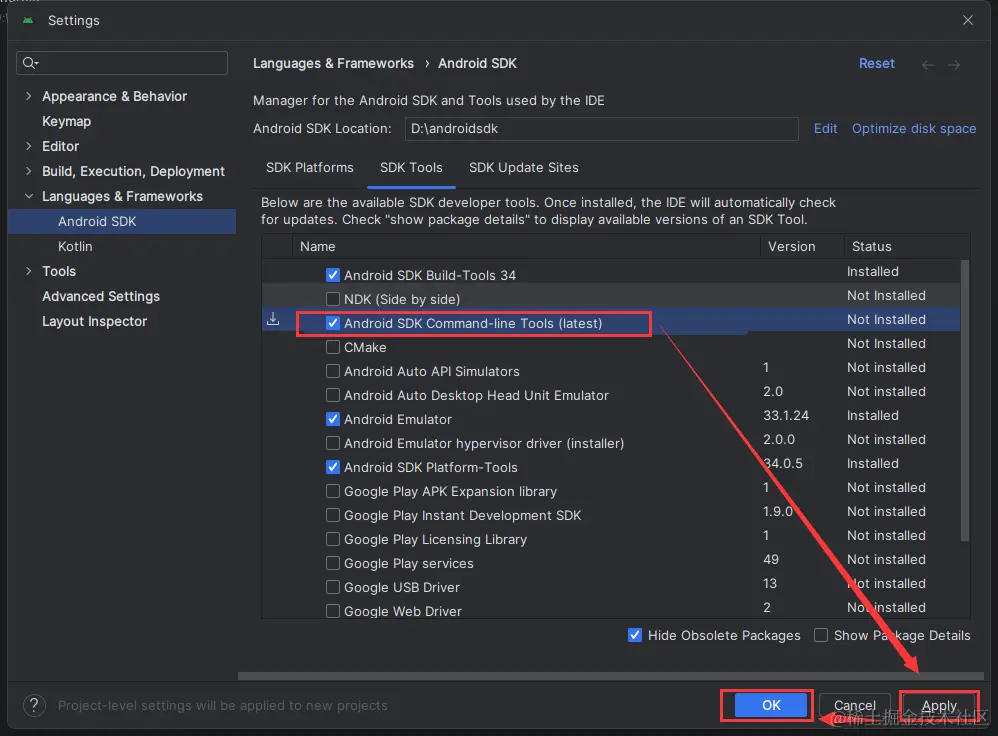The image size is (998, 736).
Task: Click Installed status of Build-Tools 34 row
Action: point(873,271)
